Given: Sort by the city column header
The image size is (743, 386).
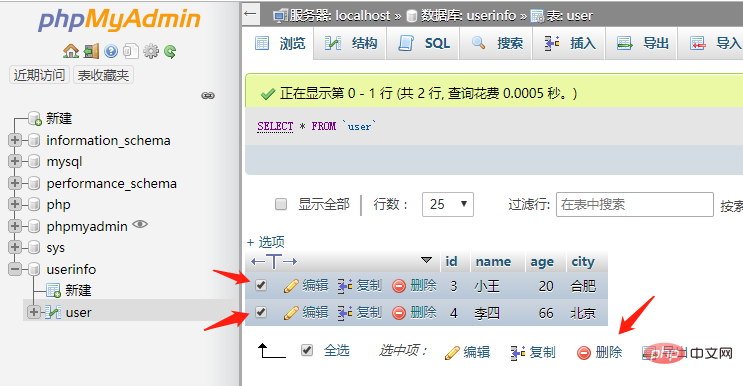Looking at the screenshot, I should (583, 262).
